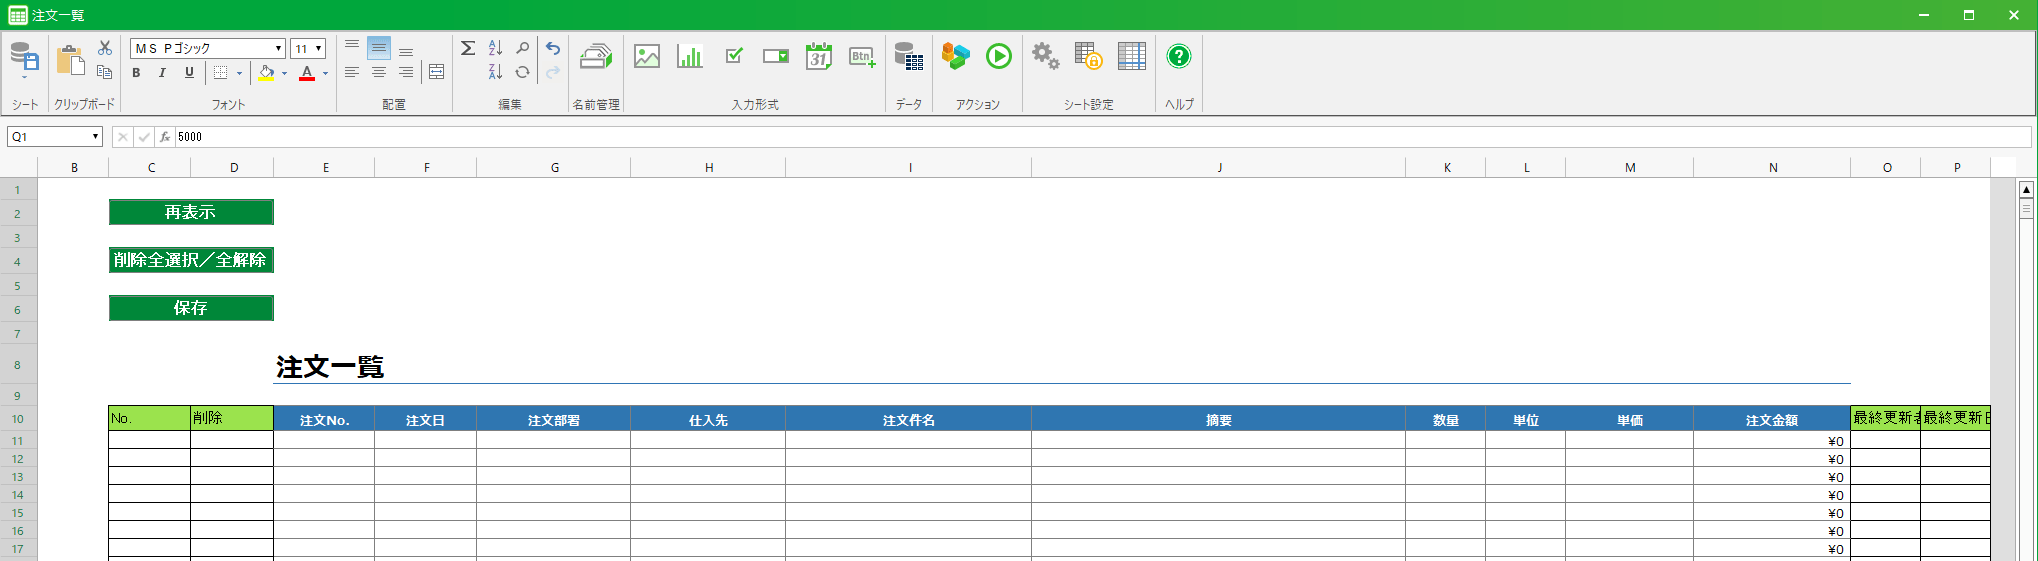2038x561 pixels.
Task: Open the sheet lock settings icon
Action: coord(1087,57)
